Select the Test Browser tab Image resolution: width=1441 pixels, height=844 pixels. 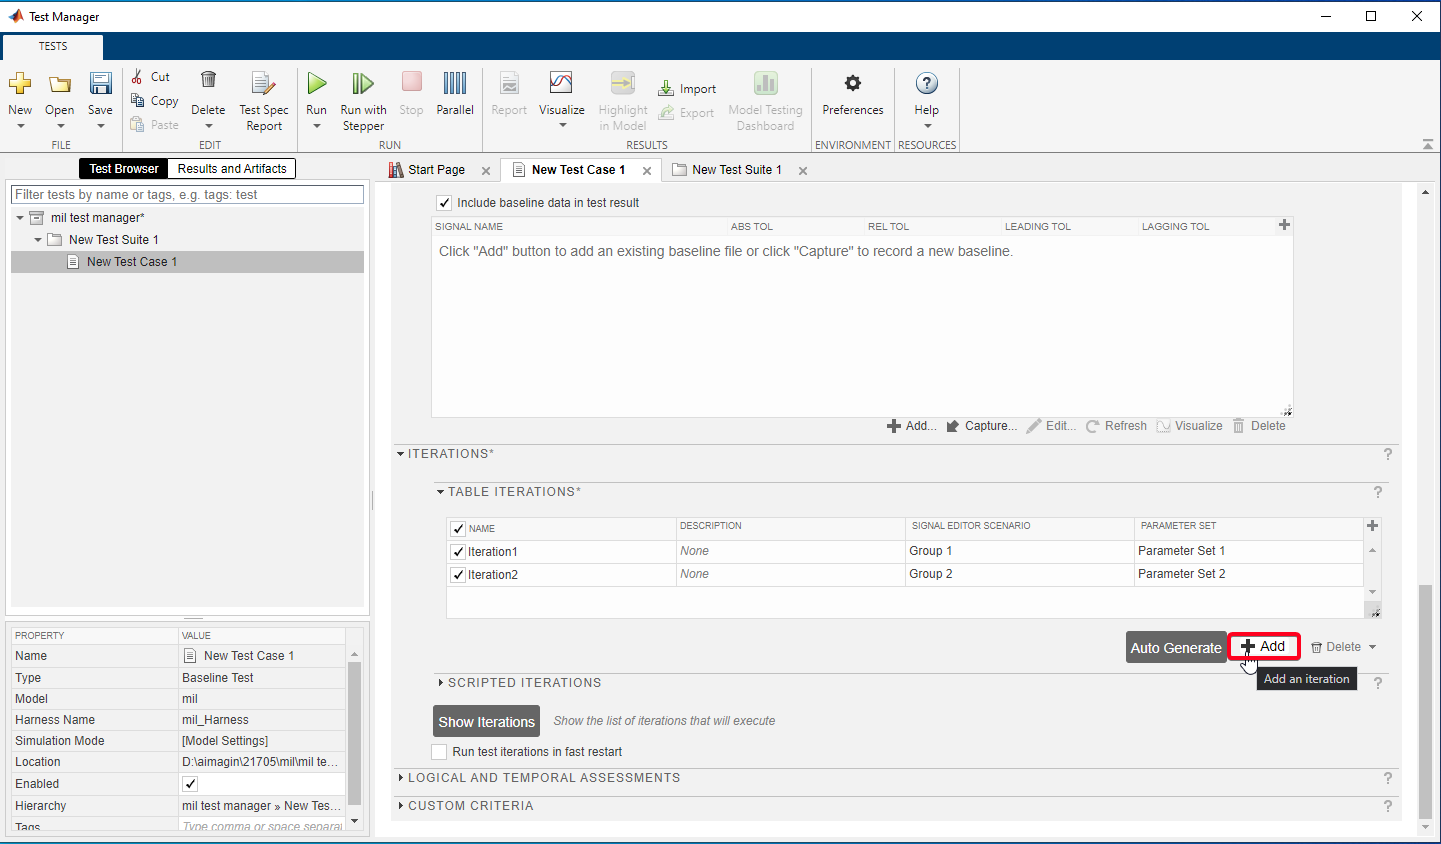tap(124, 169)
